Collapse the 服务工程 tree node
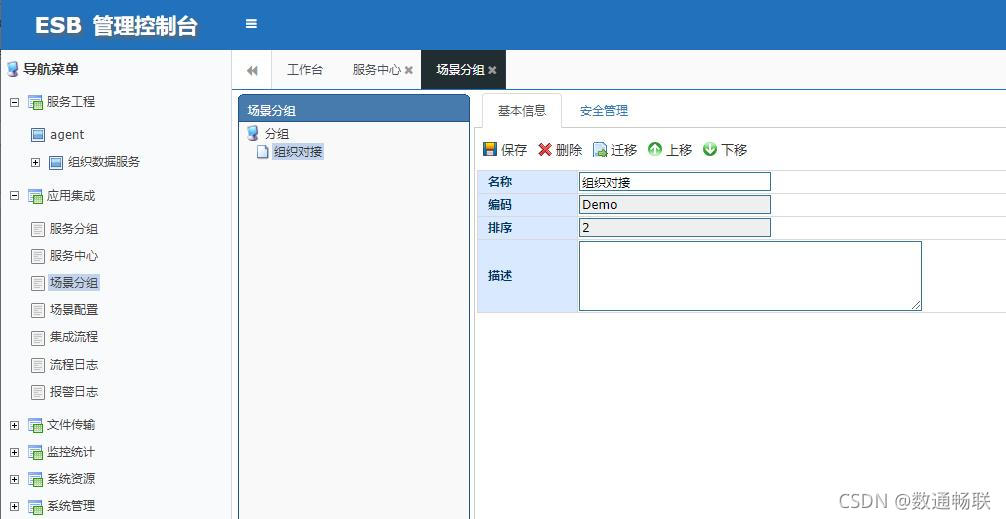1006x519 pixels. [15, 102]
